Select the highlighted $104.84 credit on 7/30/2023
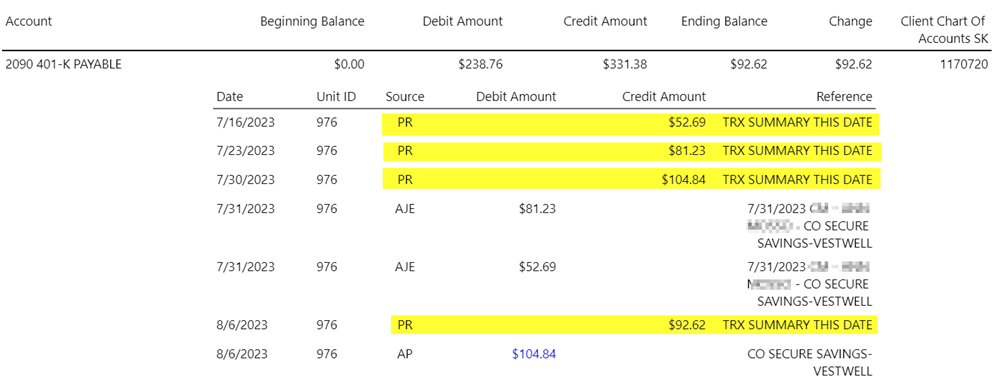This screenshot has width=995, height=388. click(x=684, y=180)
